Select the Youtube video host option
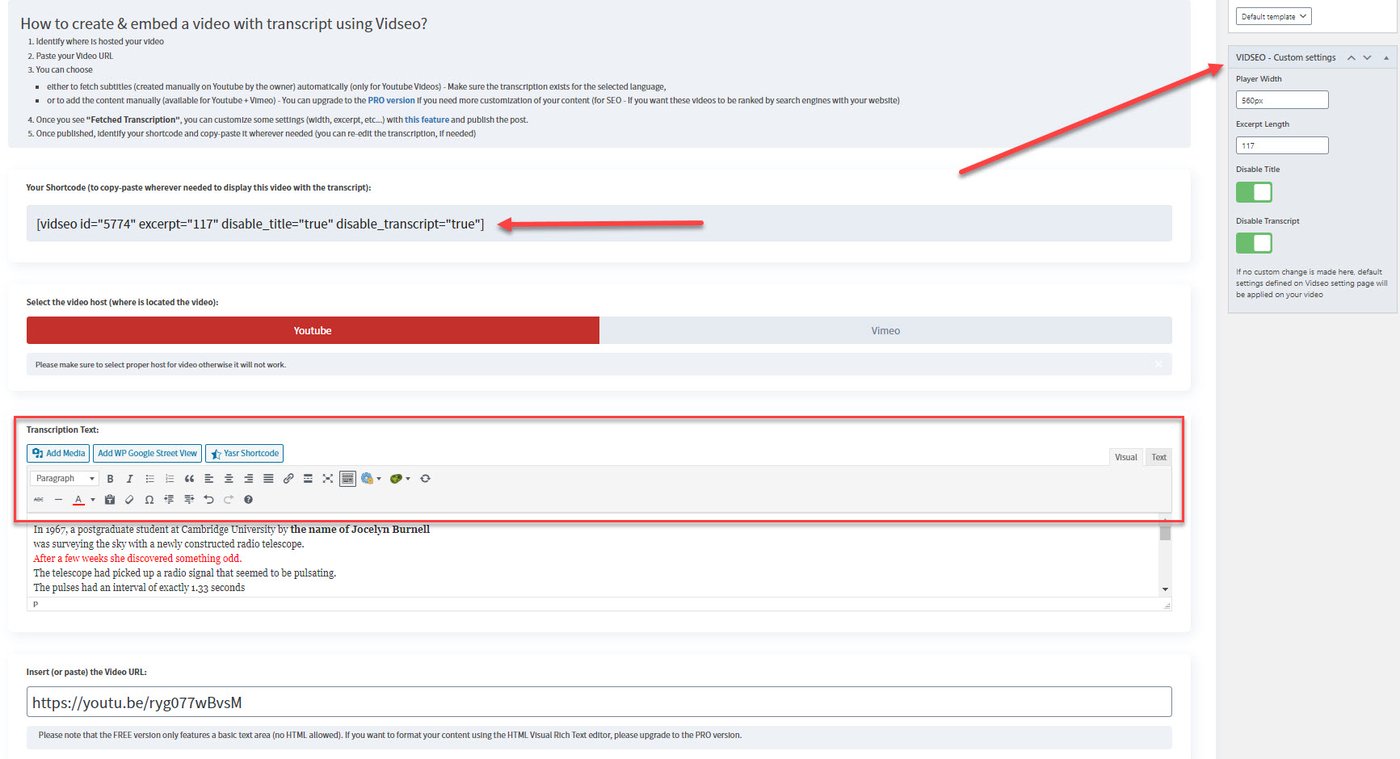Screen dimensions: 1400x759 [x=313, y=330]
